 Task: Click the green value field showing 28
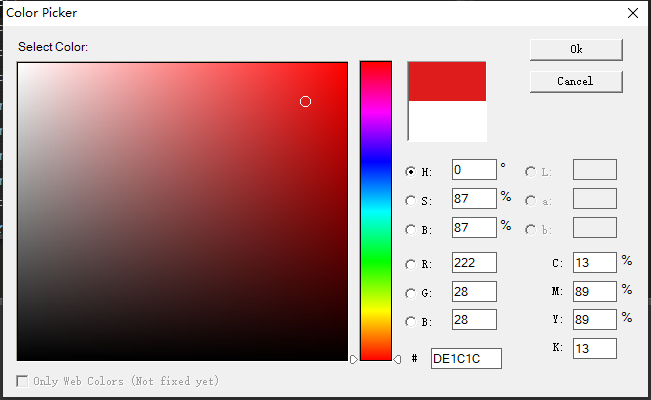474,292
